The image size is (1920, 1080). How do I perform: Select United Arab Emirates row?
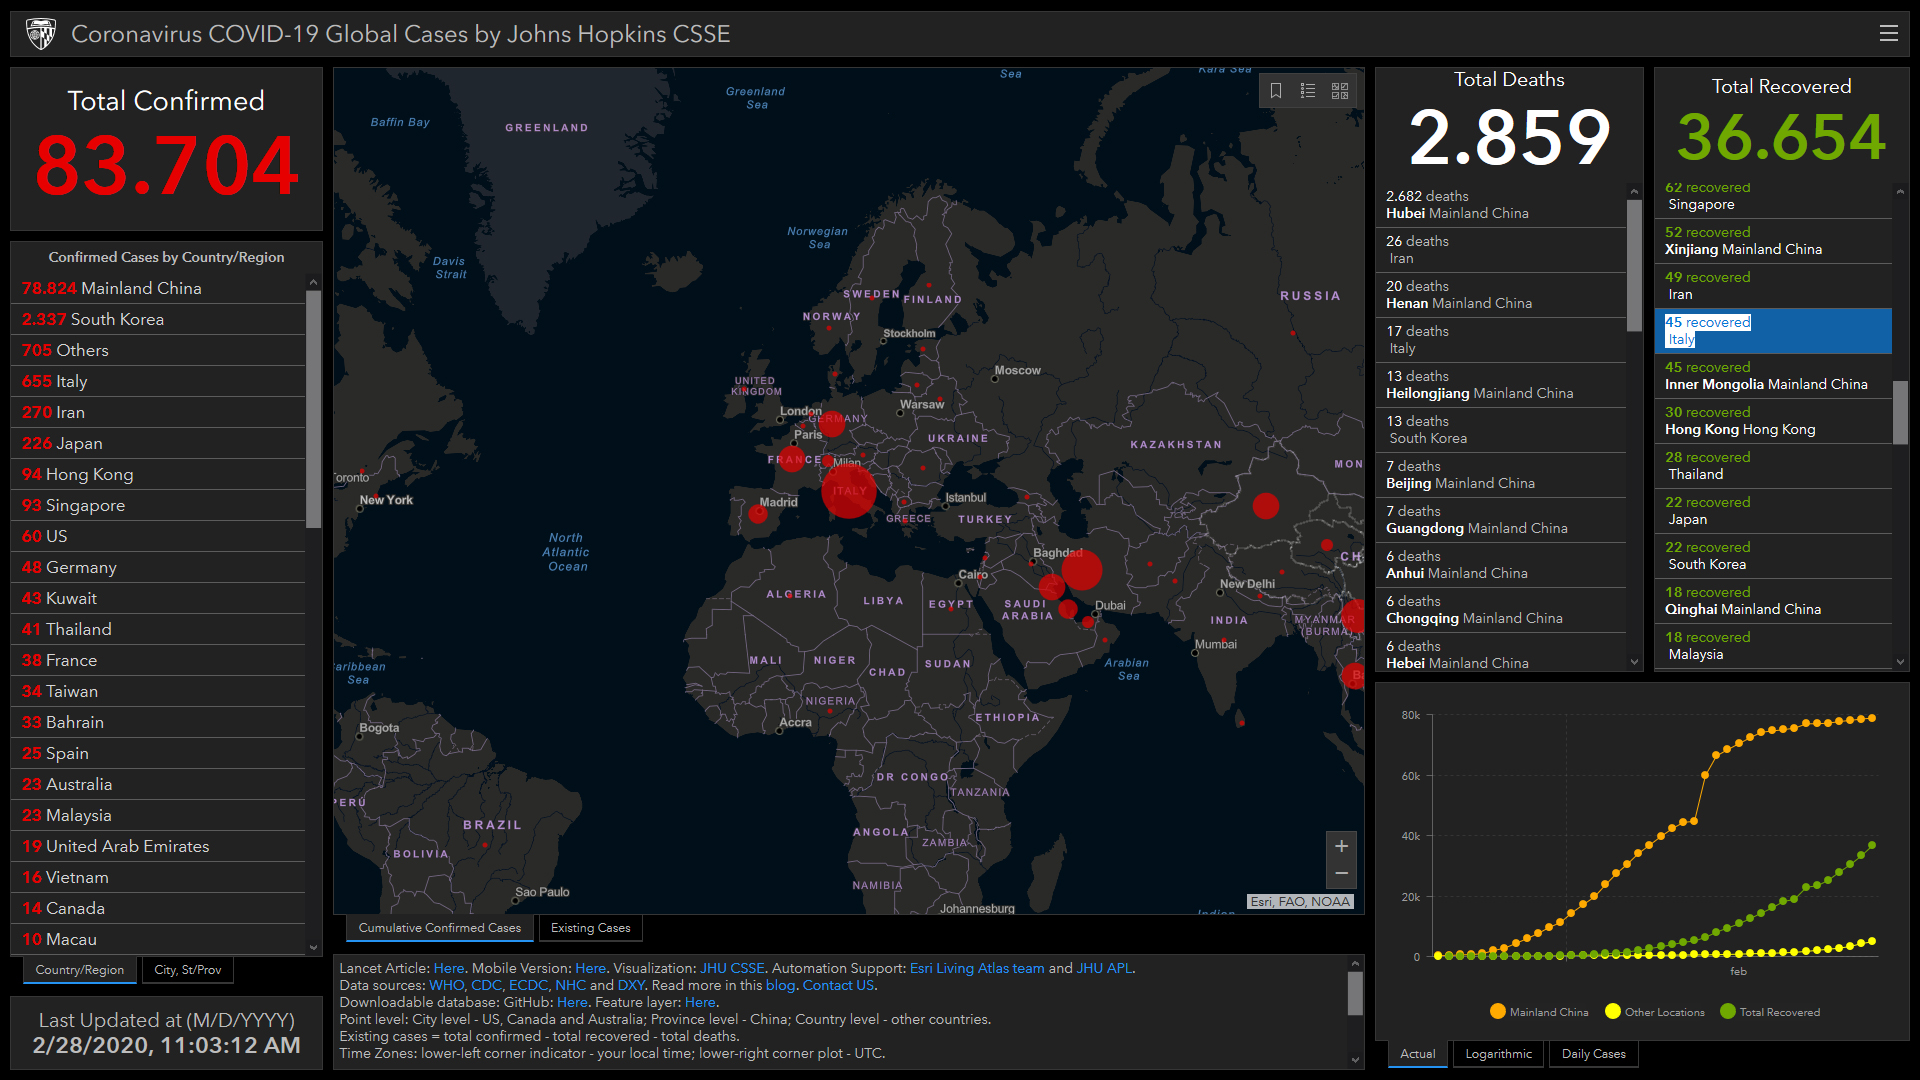pyautogui.click(x=158, y=846)
